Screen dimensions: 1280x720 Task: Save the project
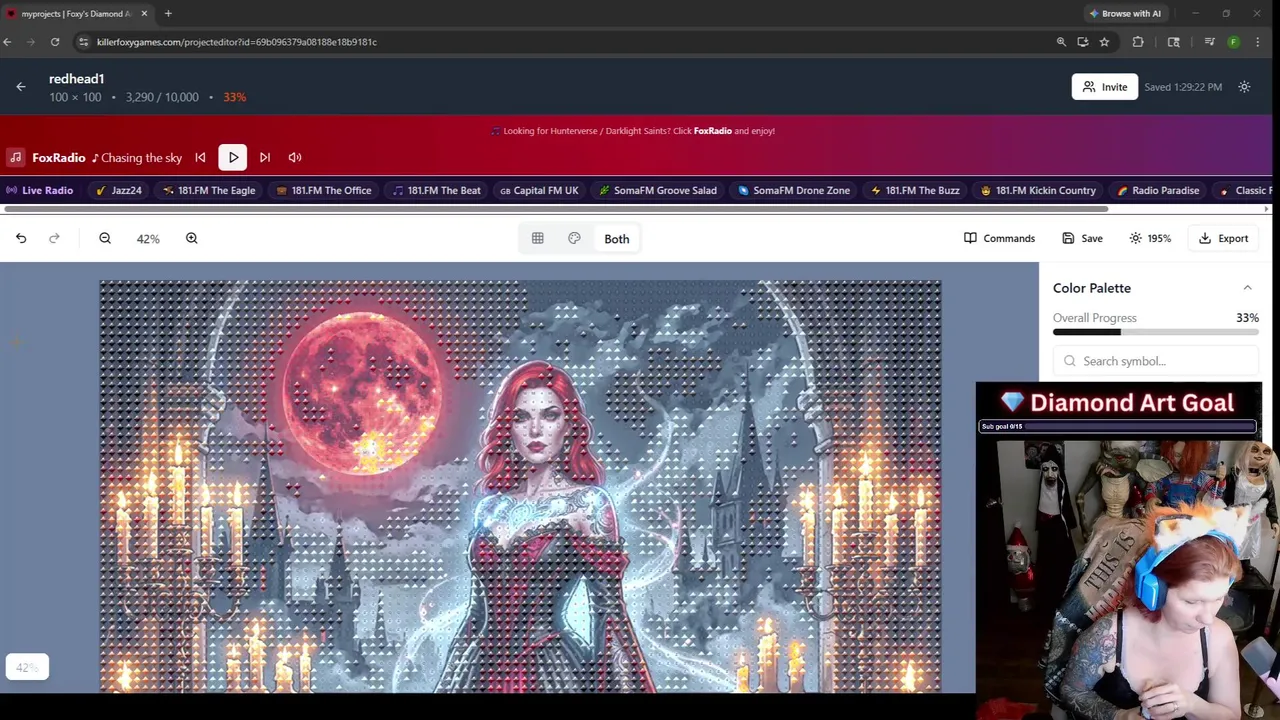[x=1082, y=238]
